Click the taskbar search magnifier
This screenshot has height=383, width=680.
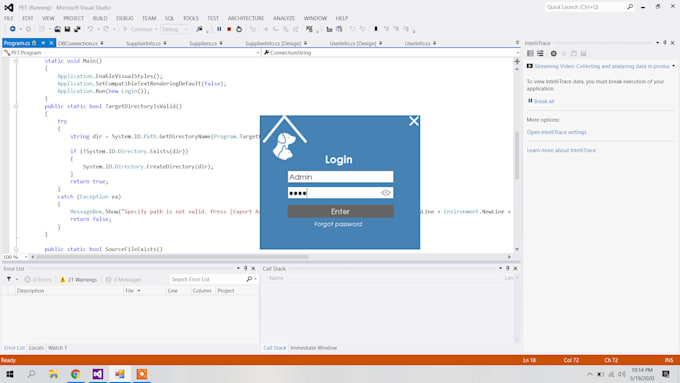(31, 374)
